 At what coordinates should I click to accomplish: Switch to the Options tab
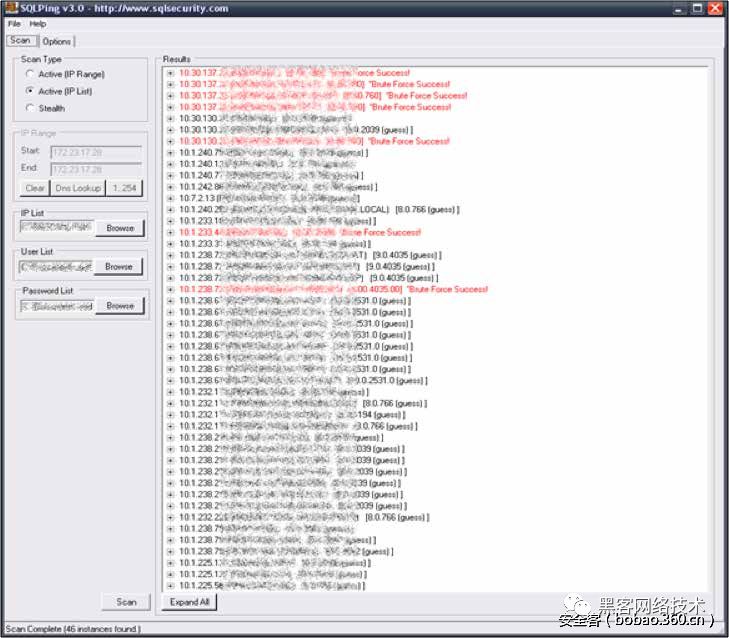[x=57, y=41]
